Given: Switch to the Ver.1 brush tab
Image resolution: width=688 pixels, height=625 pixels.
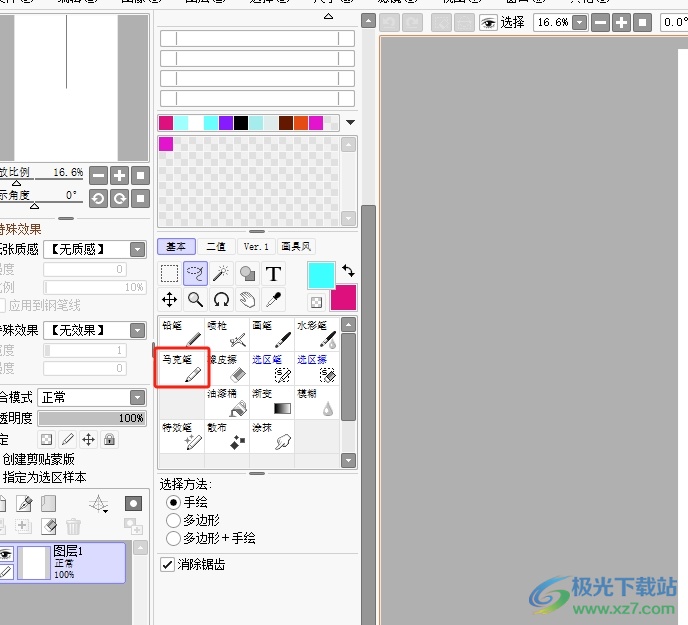Looking at the screenshot, I should coord(256,247).
